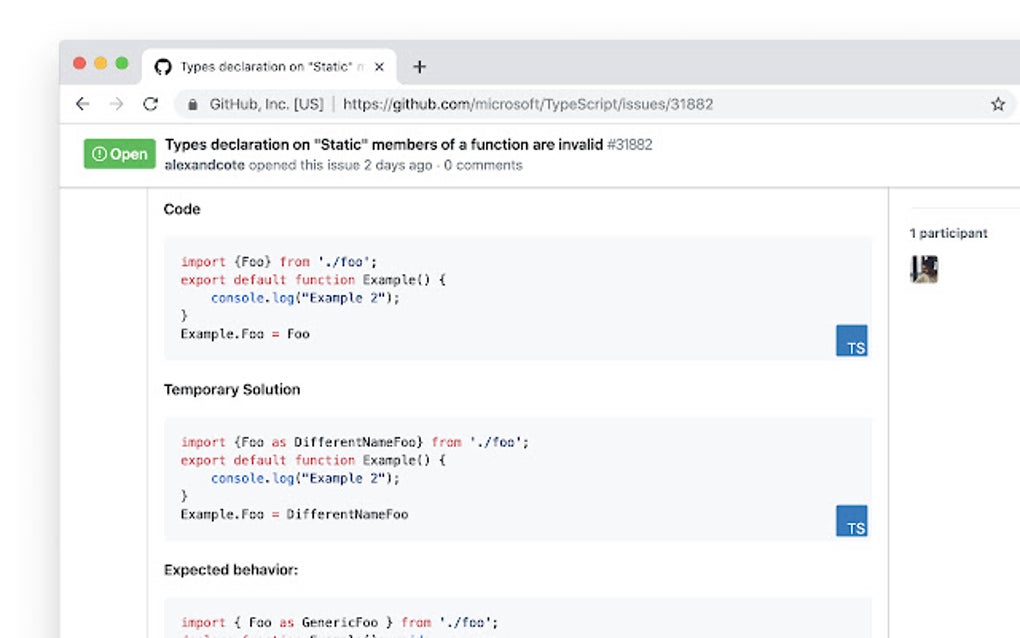
Task: Click the 1 participant heading
Action: point(948,233)
